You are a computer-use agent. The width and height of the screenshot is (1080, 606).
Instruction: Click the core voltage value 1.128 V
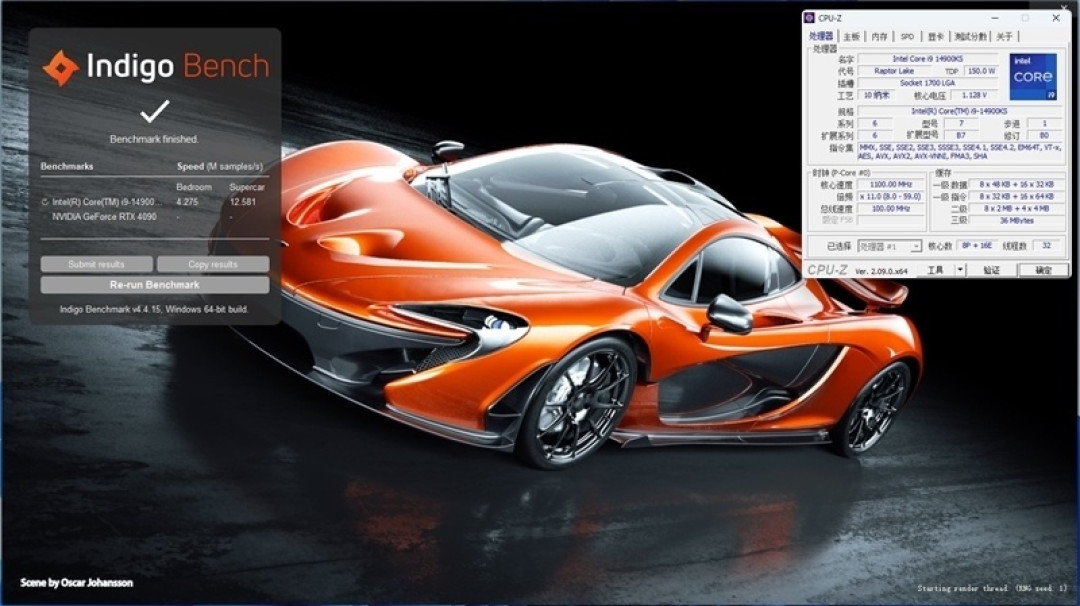tap(974, 95)
